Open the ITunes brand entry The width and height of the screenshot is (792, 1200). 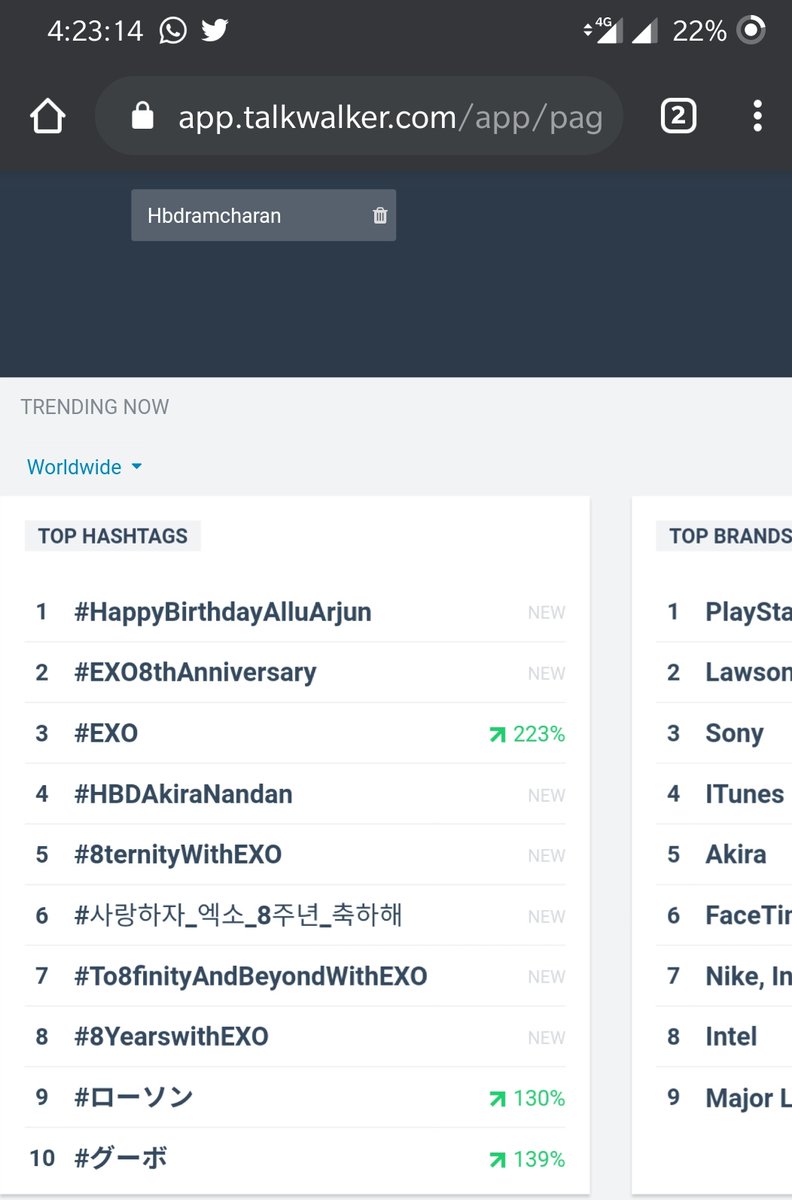click(x=744, y=795)
